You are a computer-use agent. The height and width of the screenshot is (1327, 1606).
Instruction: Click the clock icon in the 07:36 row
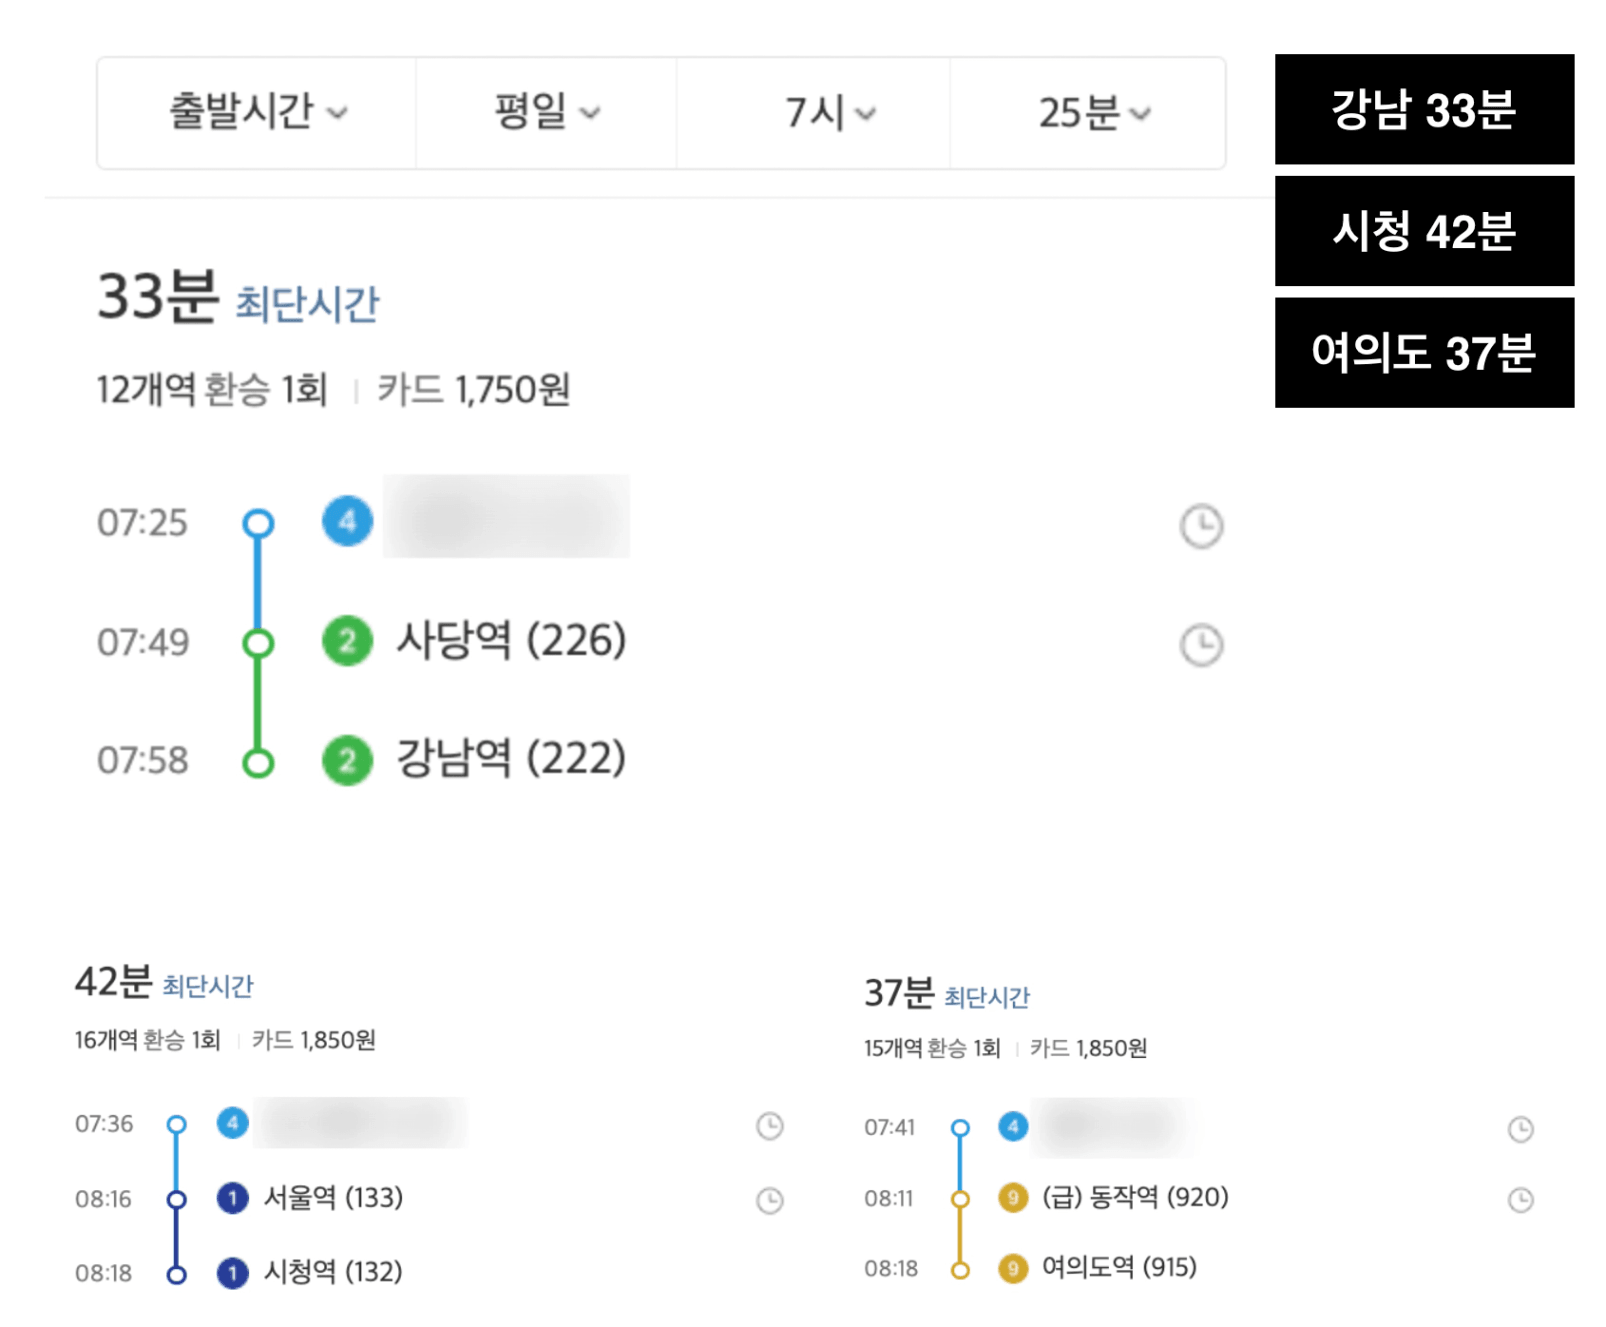[770, 1126]
